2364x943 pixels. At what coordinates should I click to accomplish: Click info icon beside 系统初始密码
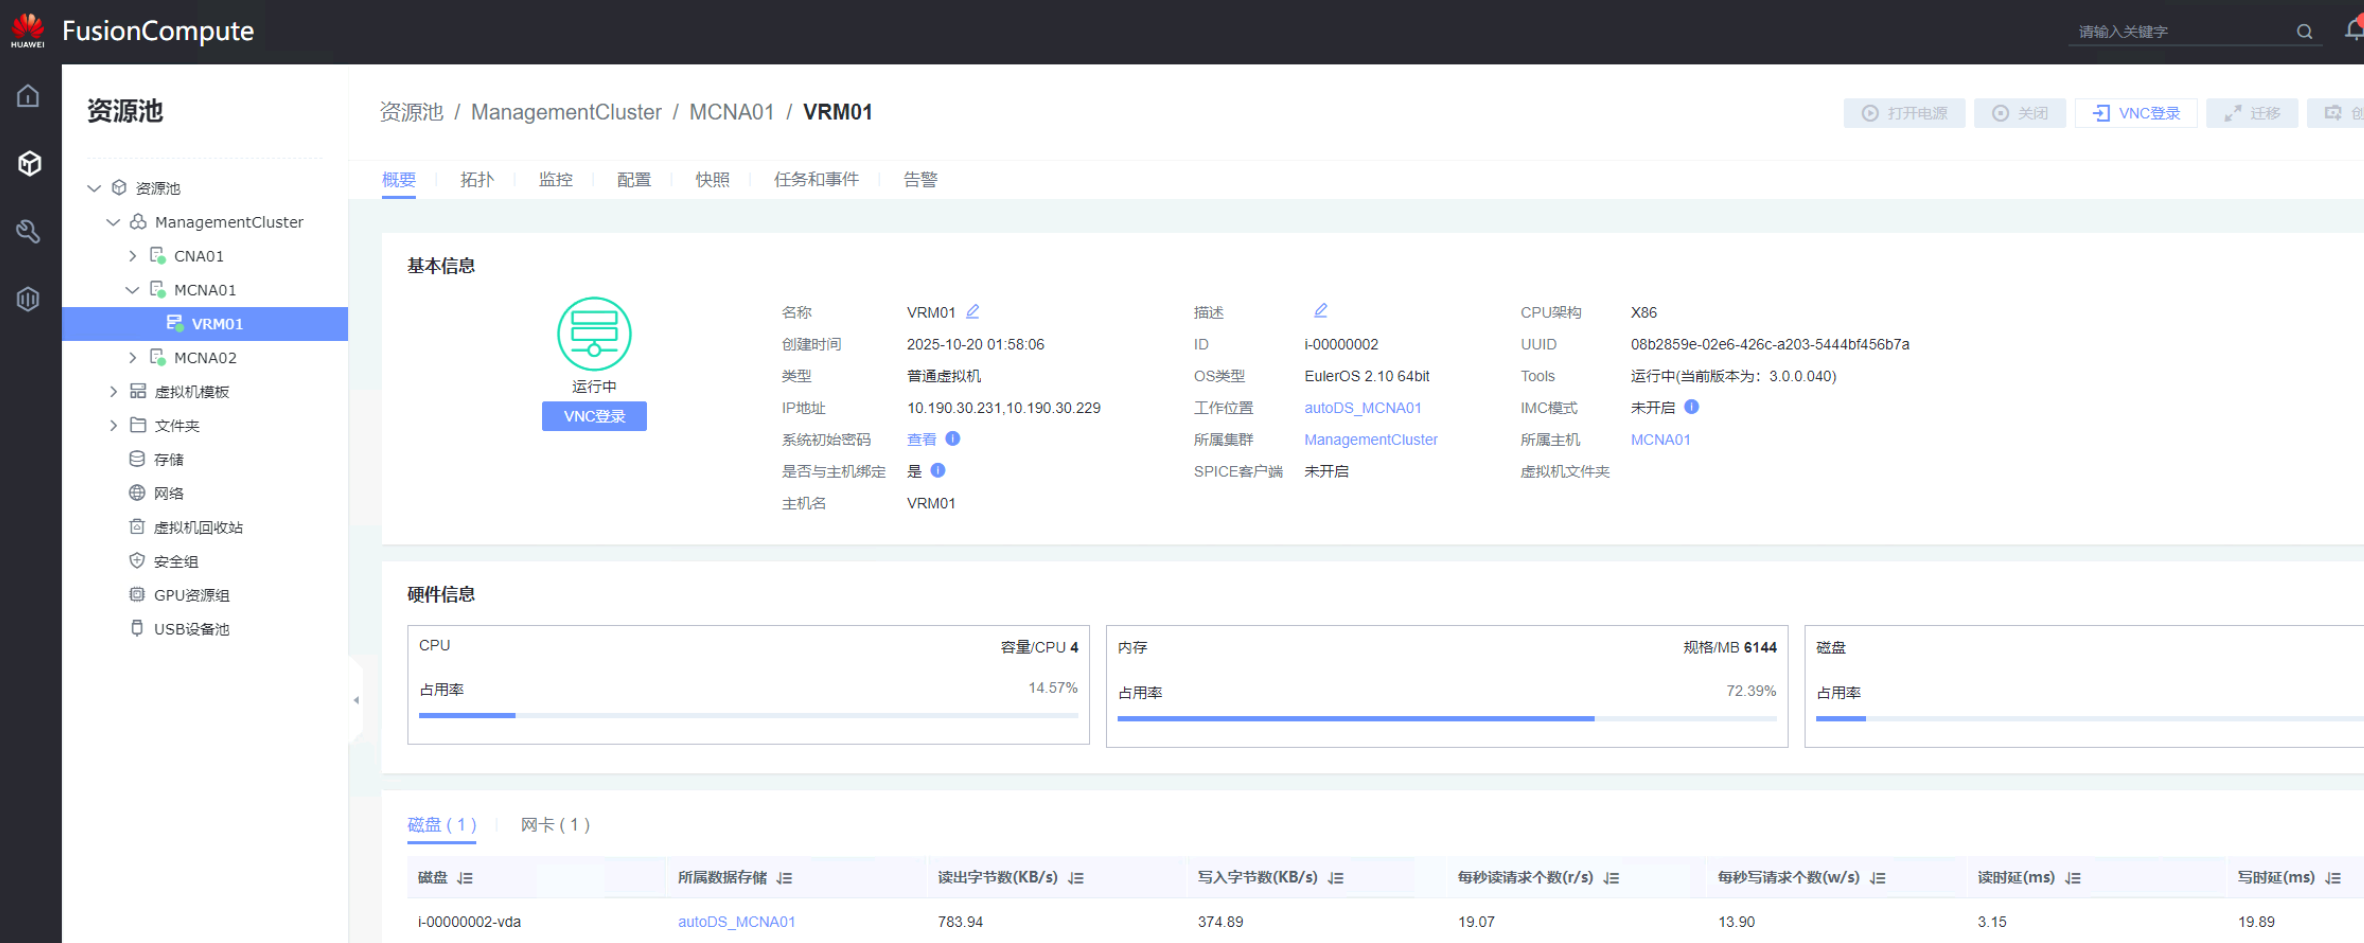[953, 439]
